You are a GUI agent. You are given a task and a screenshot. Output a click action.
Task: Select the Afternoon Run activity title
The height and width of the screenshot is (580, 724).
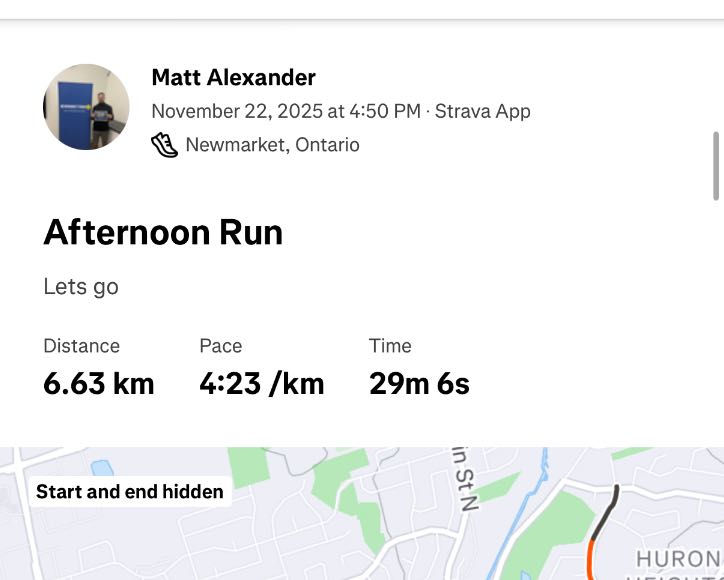[163, 233]
